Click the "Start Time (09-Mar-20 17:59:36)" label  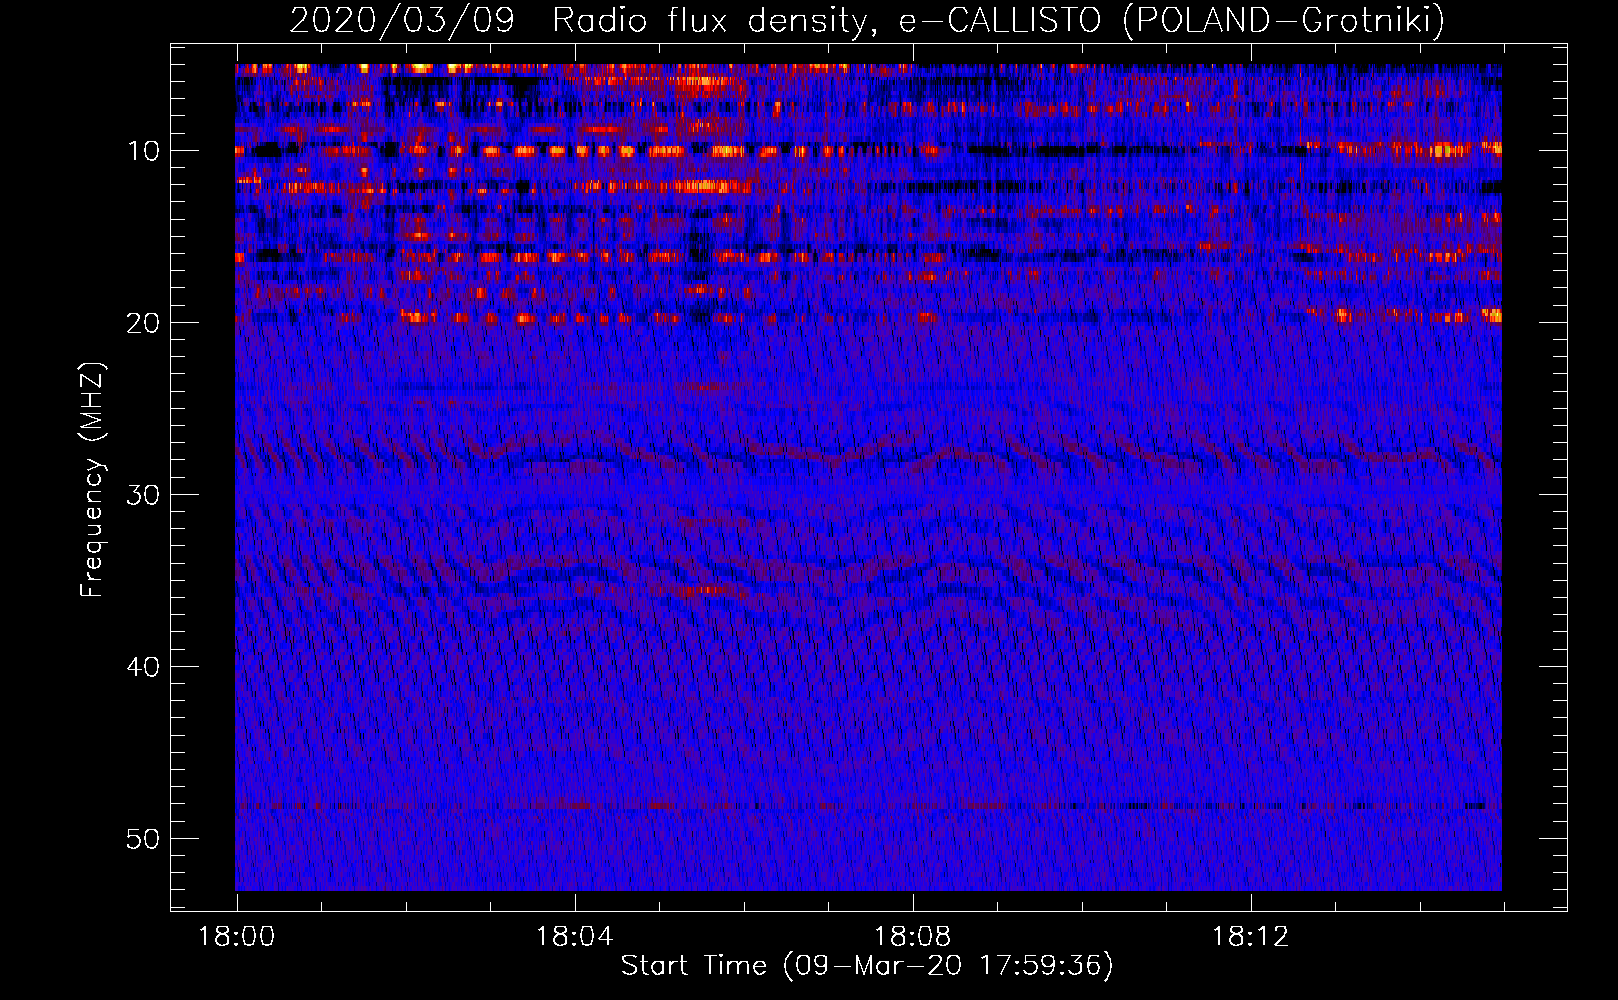click(x=867, y=966)
